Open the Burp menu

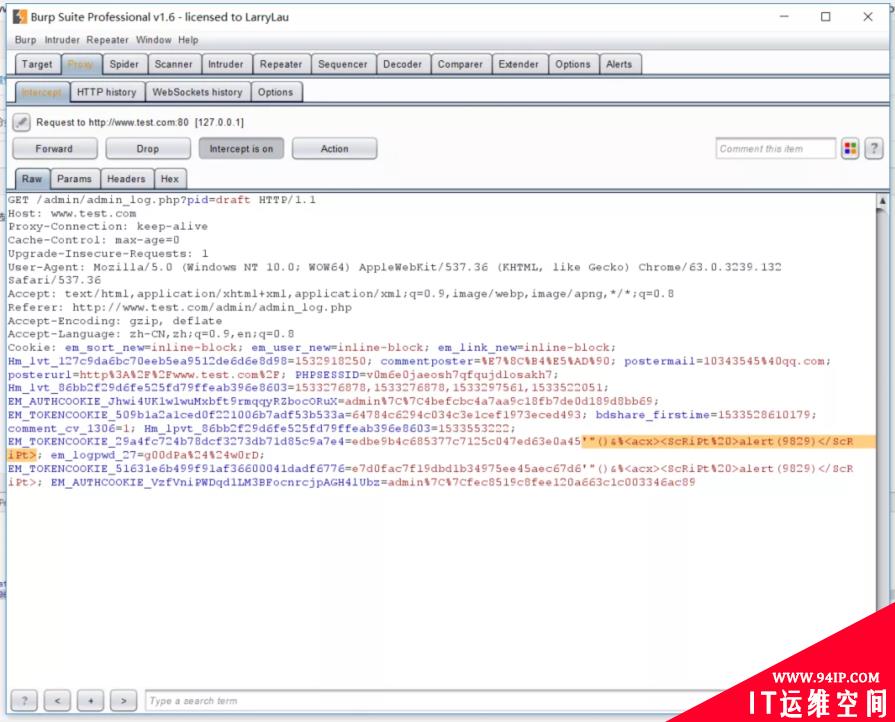coord(25,40)
